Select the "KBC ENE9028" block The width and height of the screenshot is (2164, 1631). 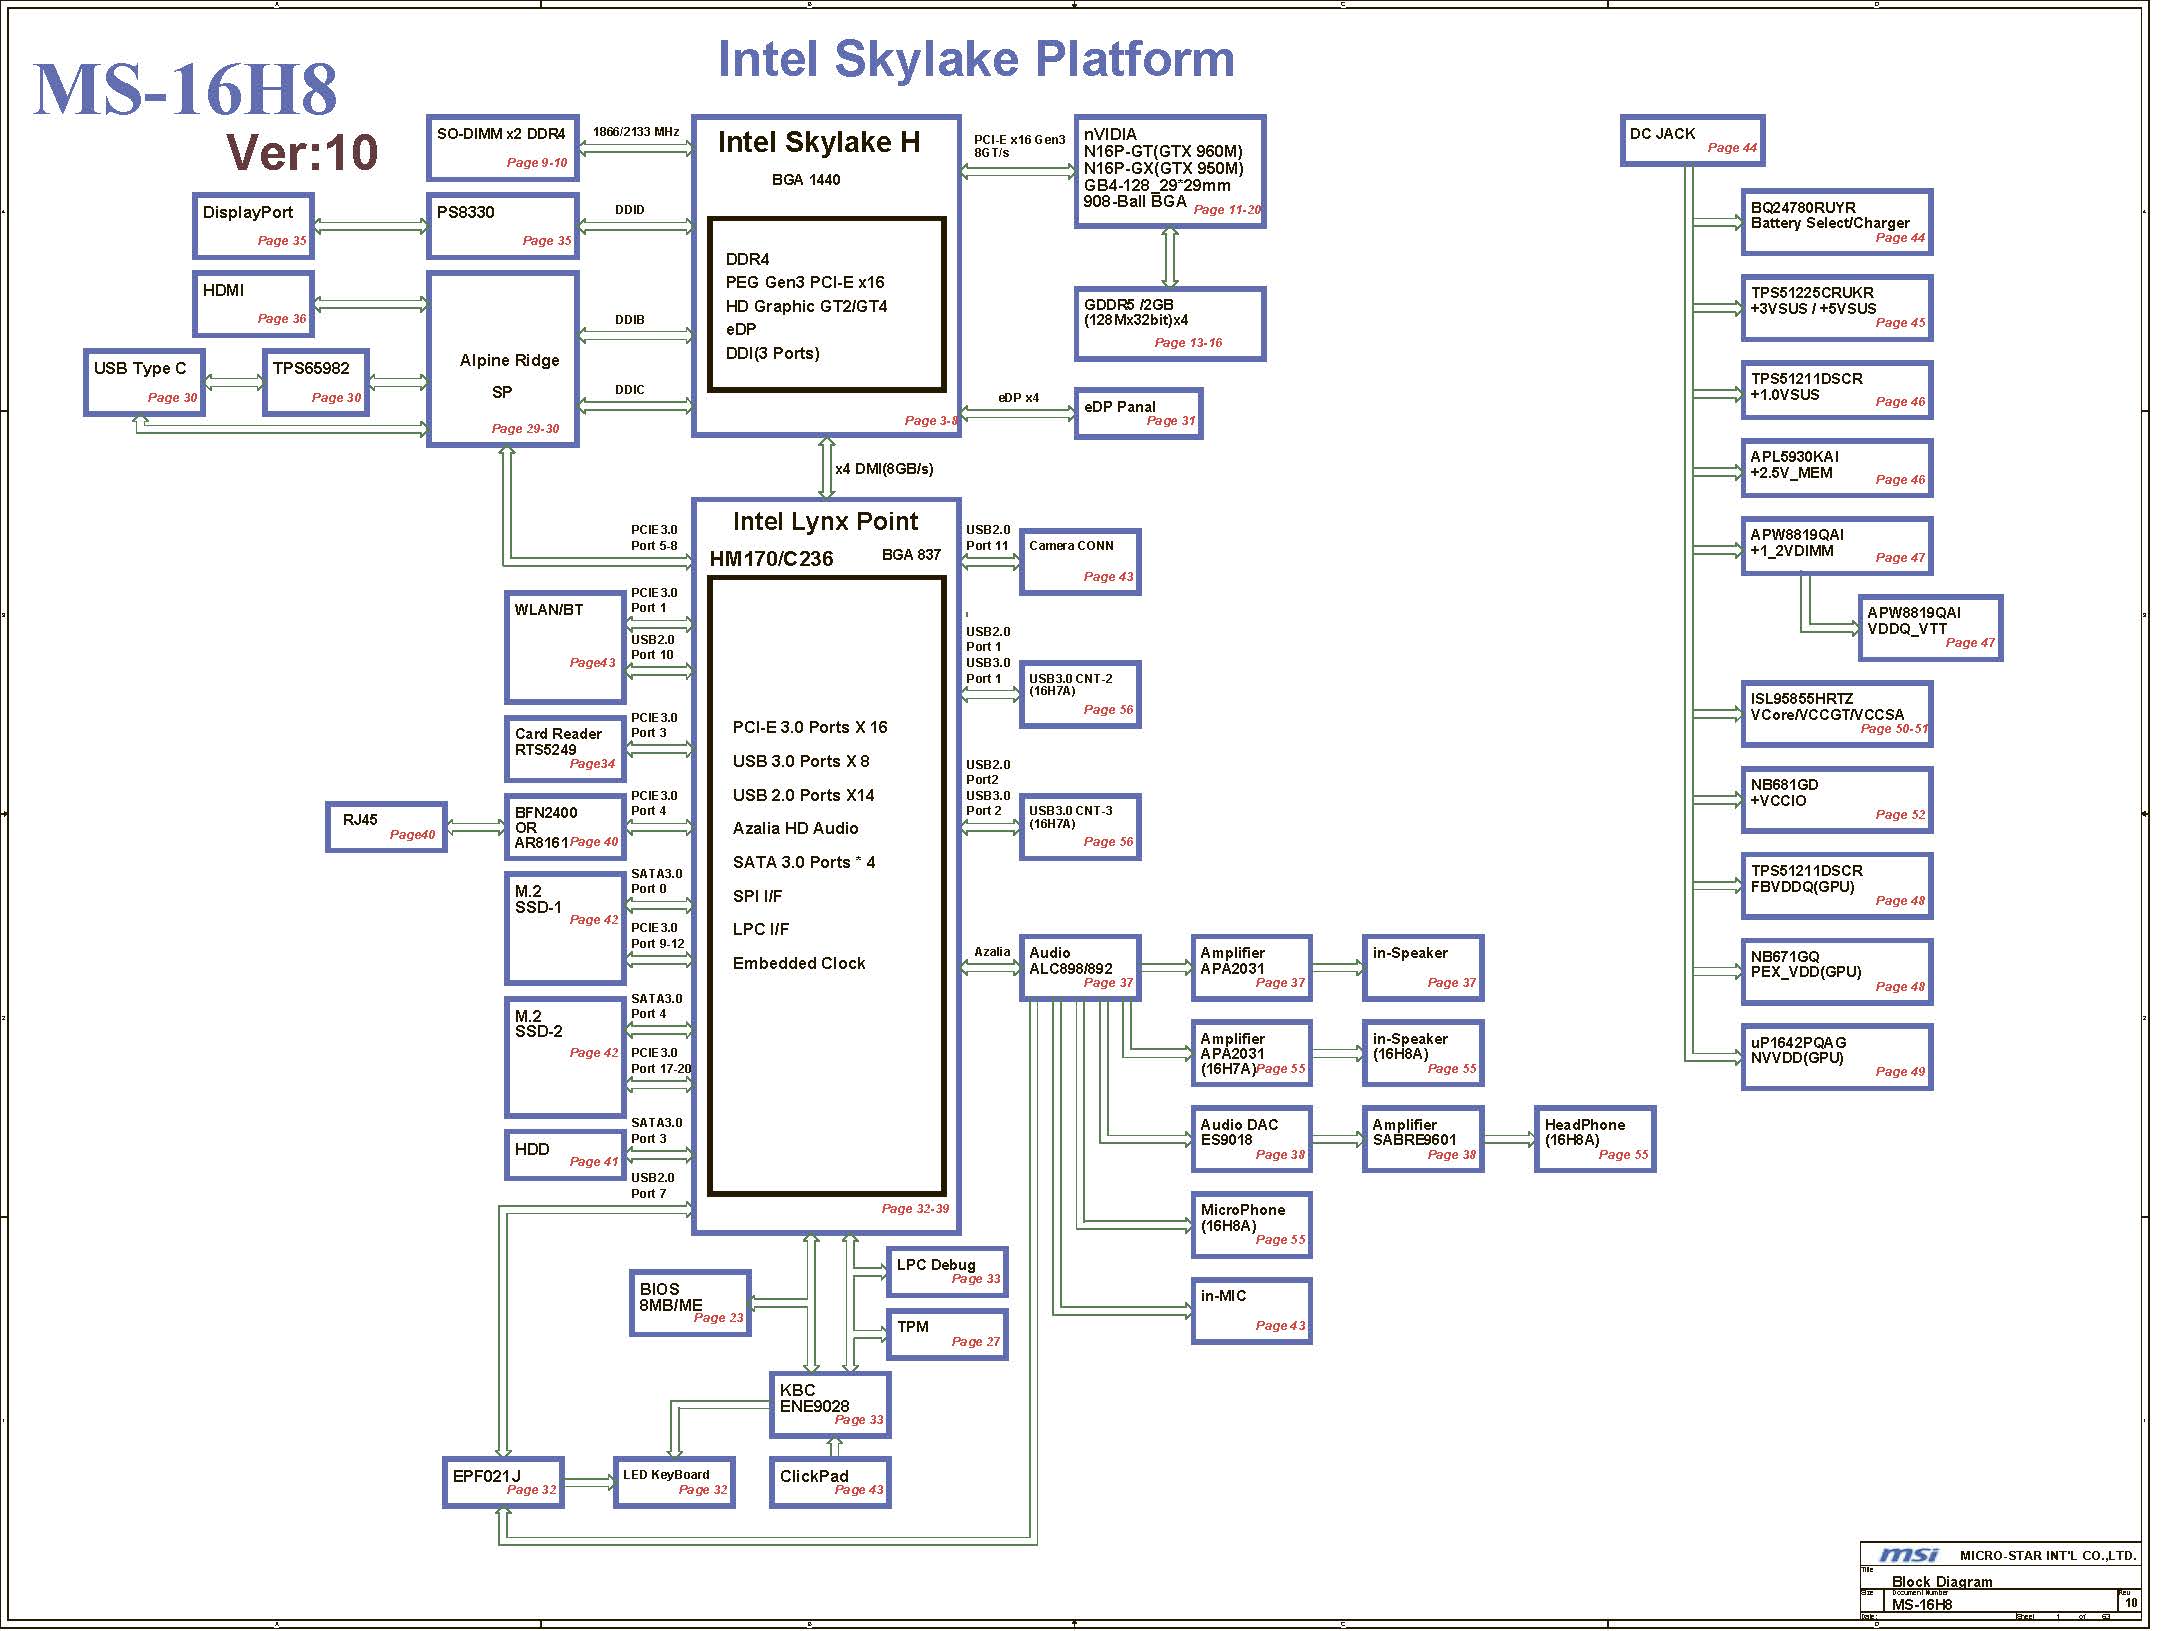point(830,1405)
